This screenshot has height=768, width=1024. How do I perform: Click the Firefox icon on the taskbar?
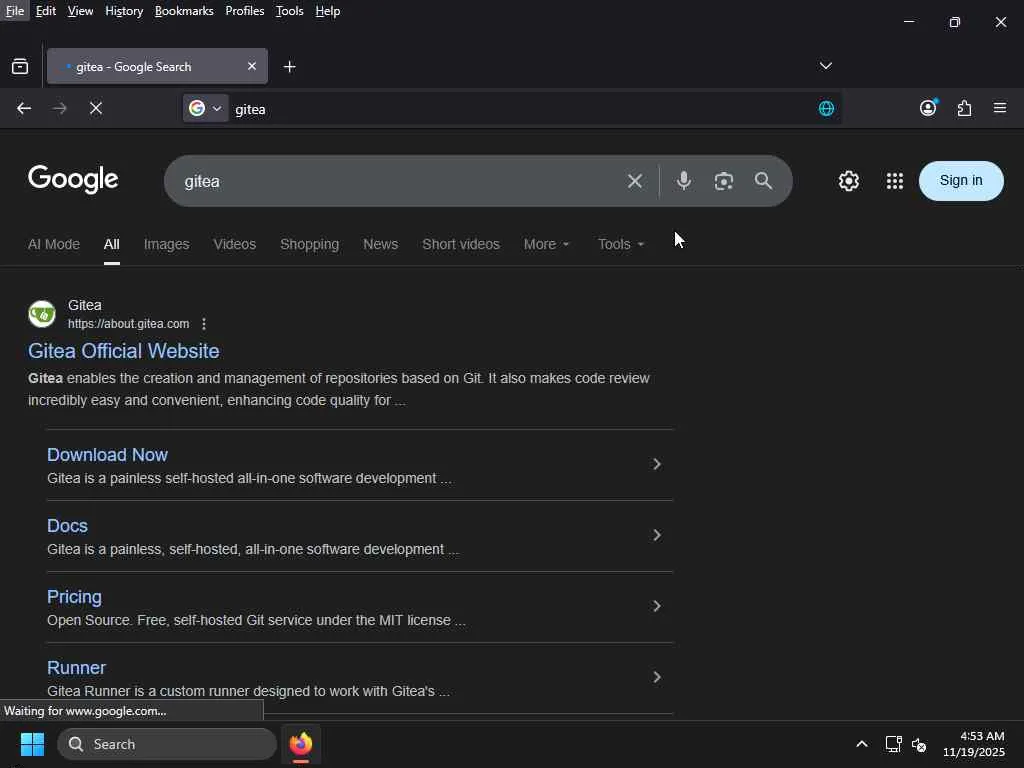point(301,744)
